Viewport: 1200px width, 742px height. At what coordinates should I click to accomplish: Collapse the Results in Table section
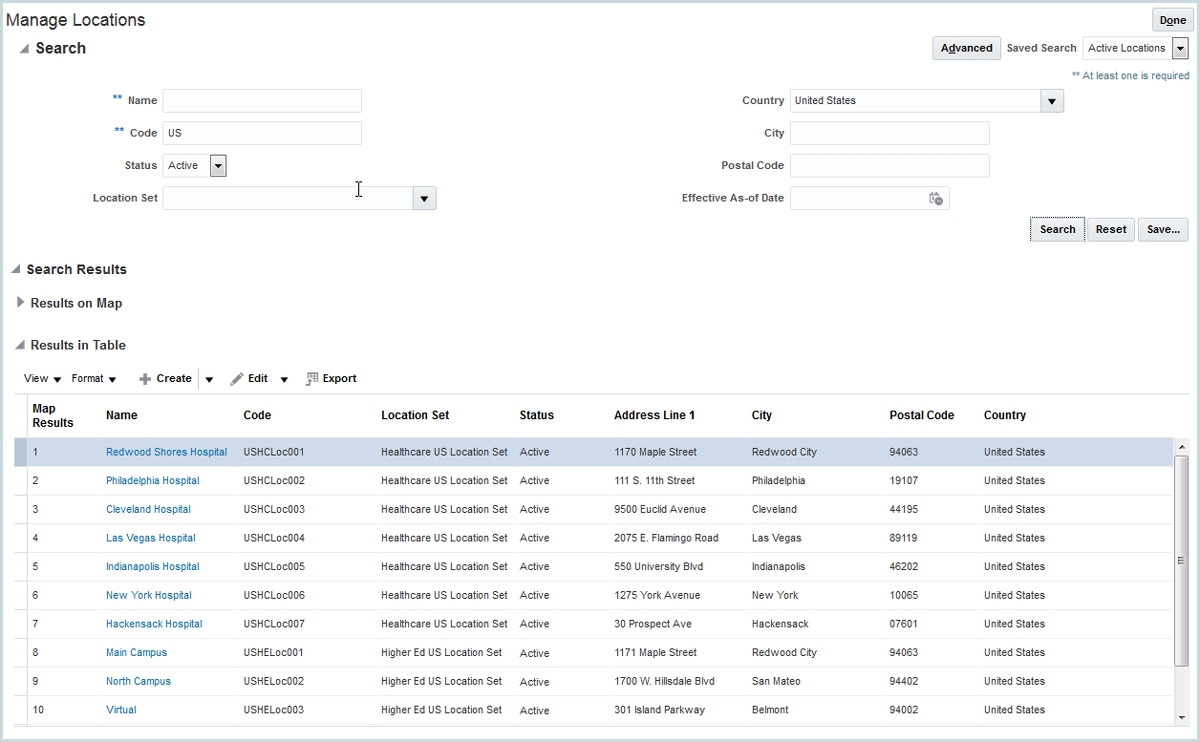tap(21, 345)
